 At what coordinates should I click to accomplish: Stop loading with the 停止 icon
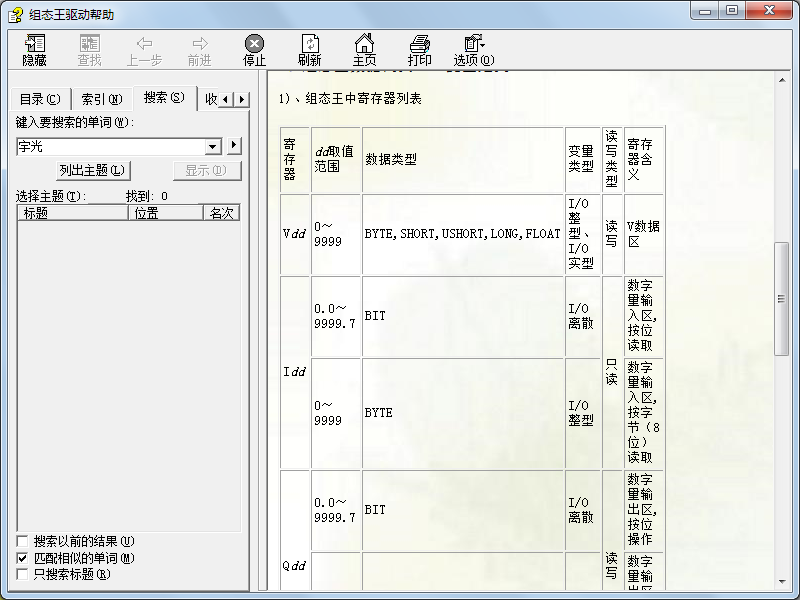pyautogui.click(x=254, y=50)
